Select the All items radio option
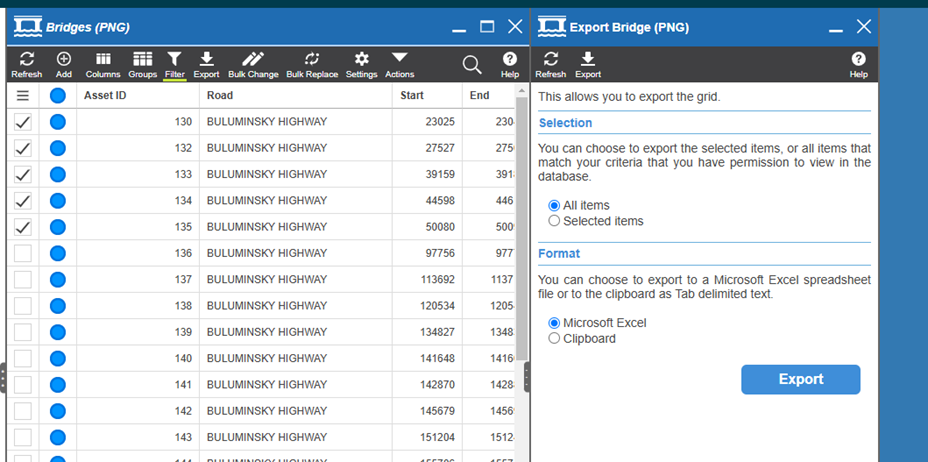The height and width of the screenshot is (462, 928). coord(554,205)
